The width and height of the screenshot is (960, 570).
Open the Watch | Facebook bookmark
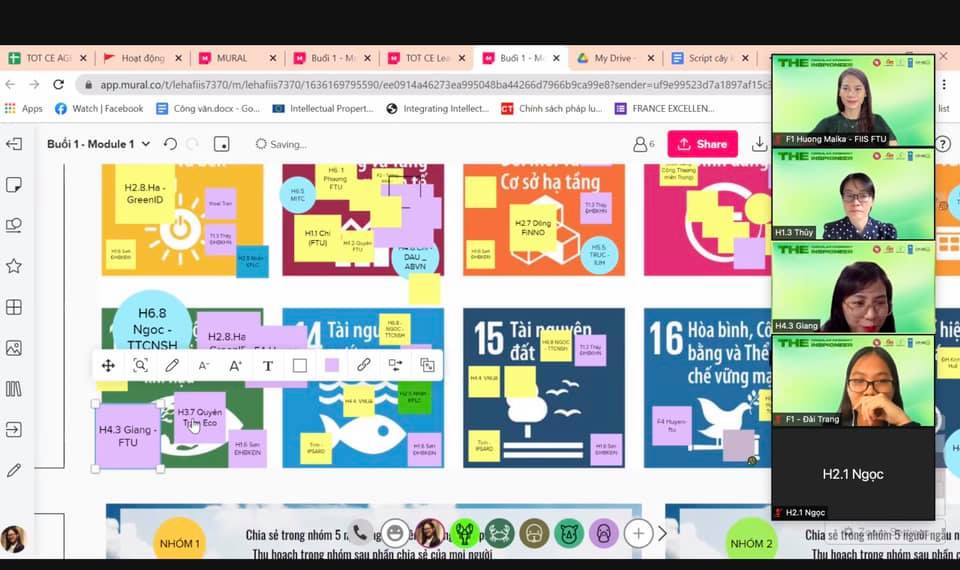click(x=99, y=108)
